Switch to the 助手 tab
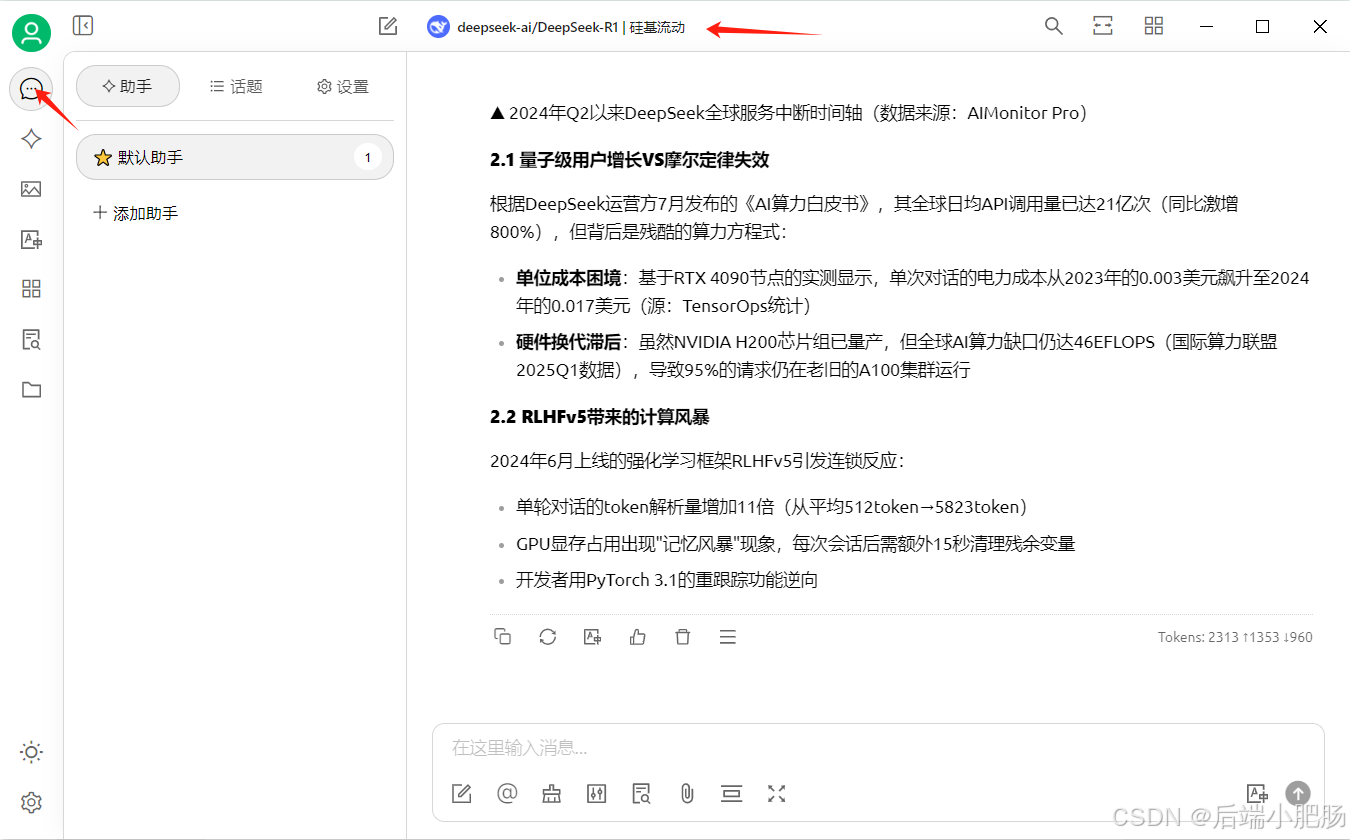Screen dimensions: 1350x840 click(x=128, y=87)
